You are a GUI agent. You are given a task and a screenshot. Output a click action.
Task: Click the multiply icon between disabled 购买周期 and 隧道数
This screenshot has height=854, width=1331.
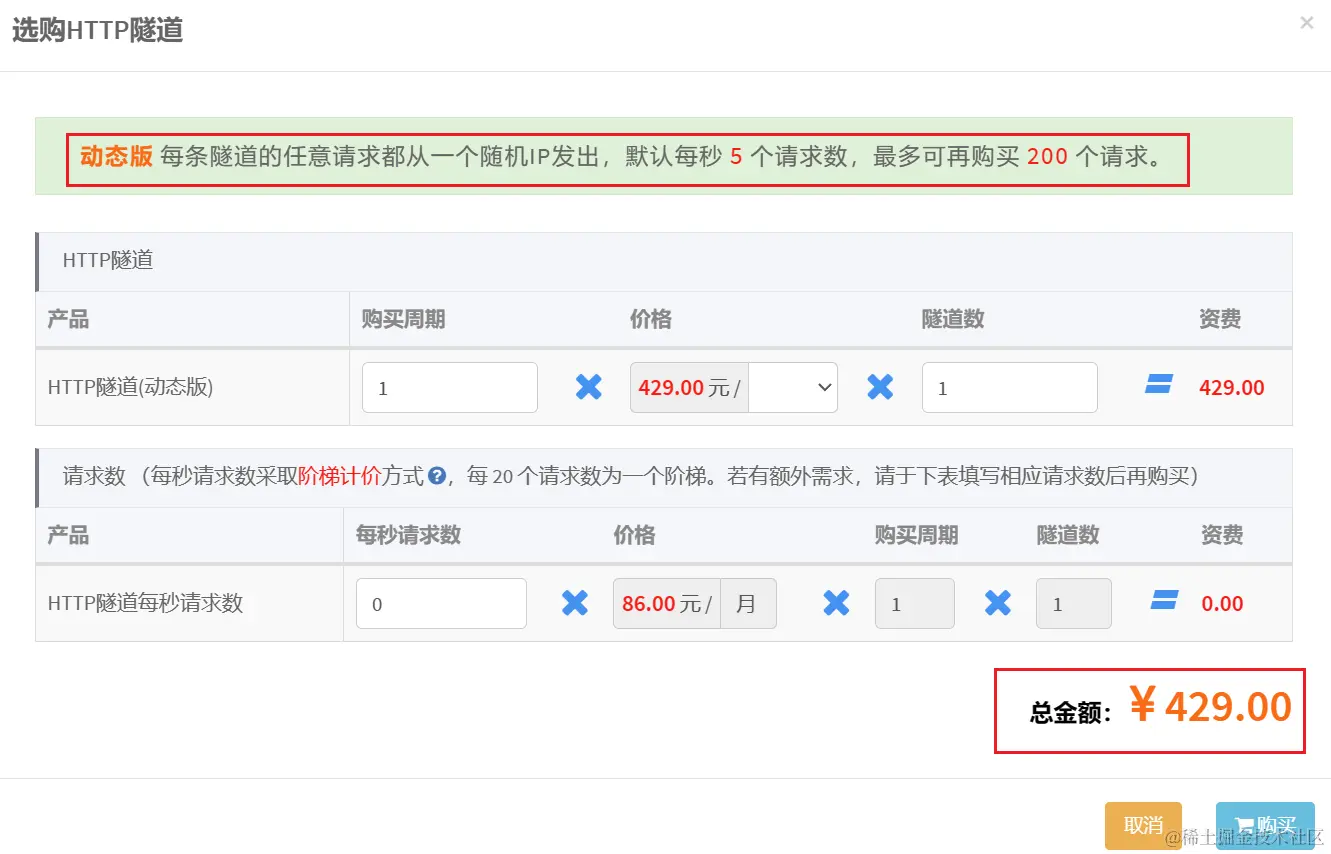pos(998,602)
